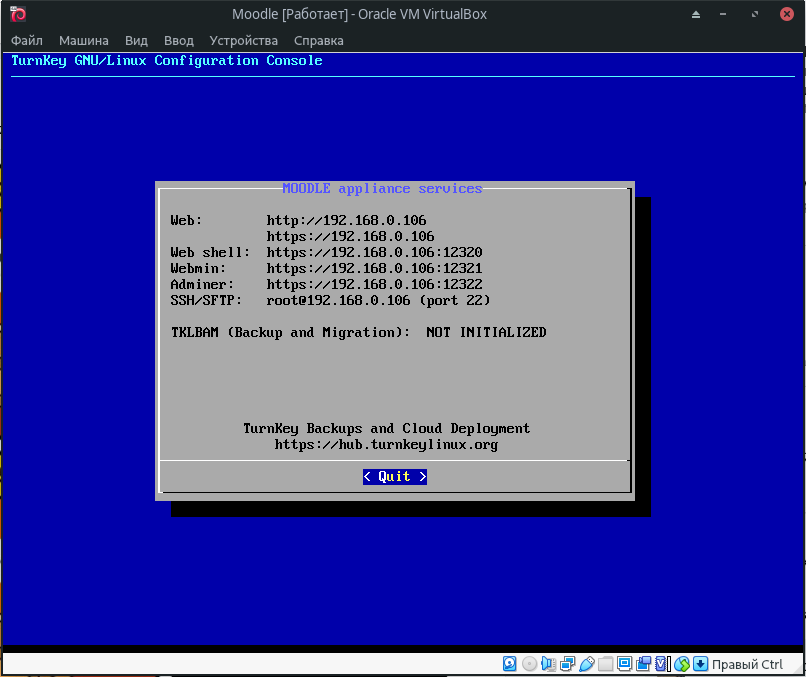Open the Машина menu
Screen dimensions: 806x677
(x=84, y=41)
